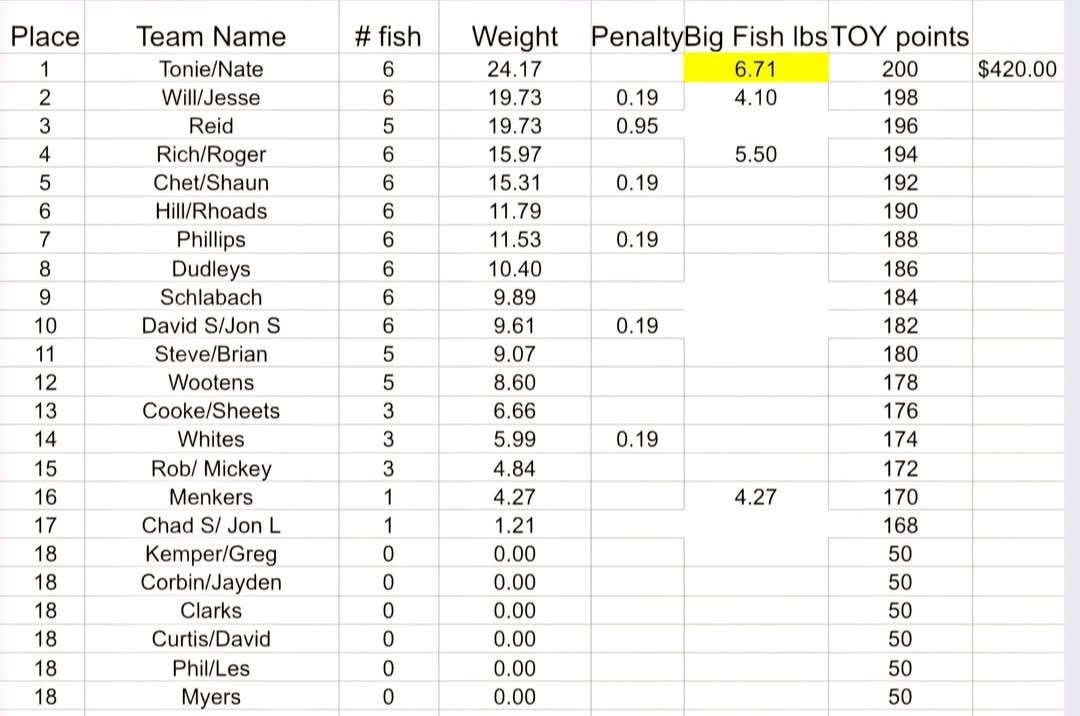Click the Myers team name cell

(211, 697)
